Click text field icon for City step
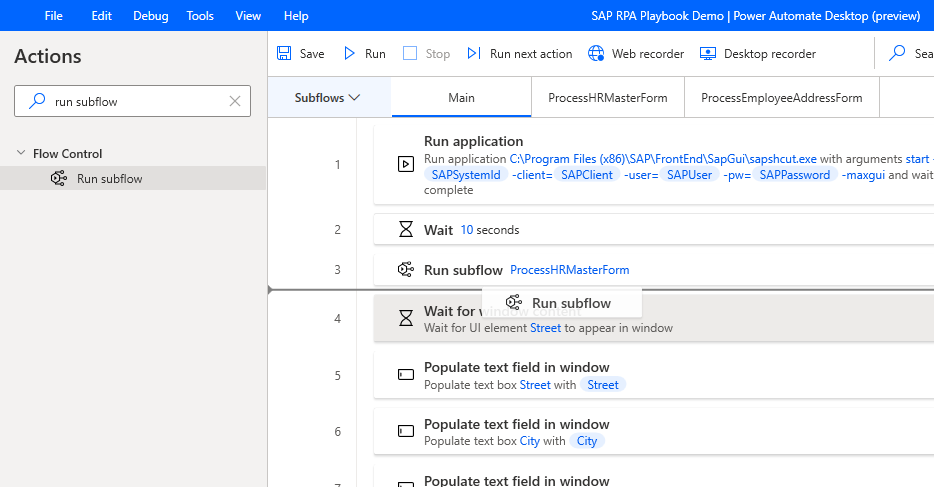Viewport: 934px width, 487px height. pos(406,431)
